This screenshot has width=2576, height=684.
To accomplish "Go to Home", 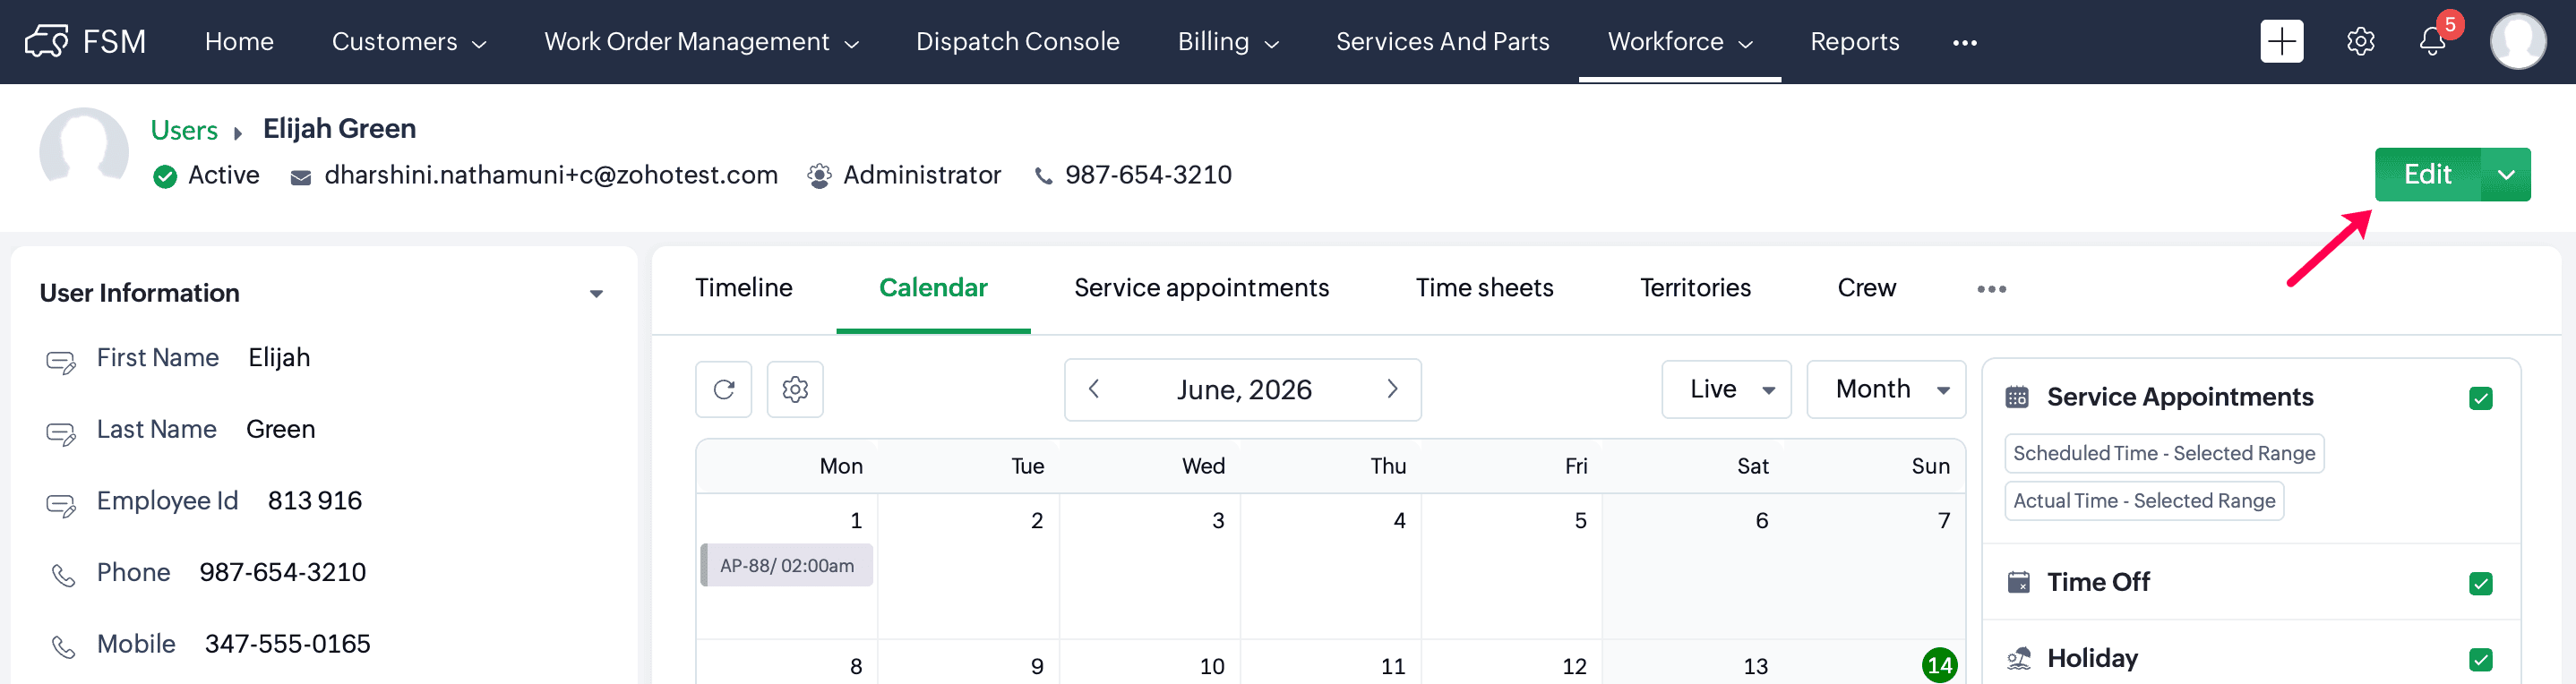I will click(239, 41).
